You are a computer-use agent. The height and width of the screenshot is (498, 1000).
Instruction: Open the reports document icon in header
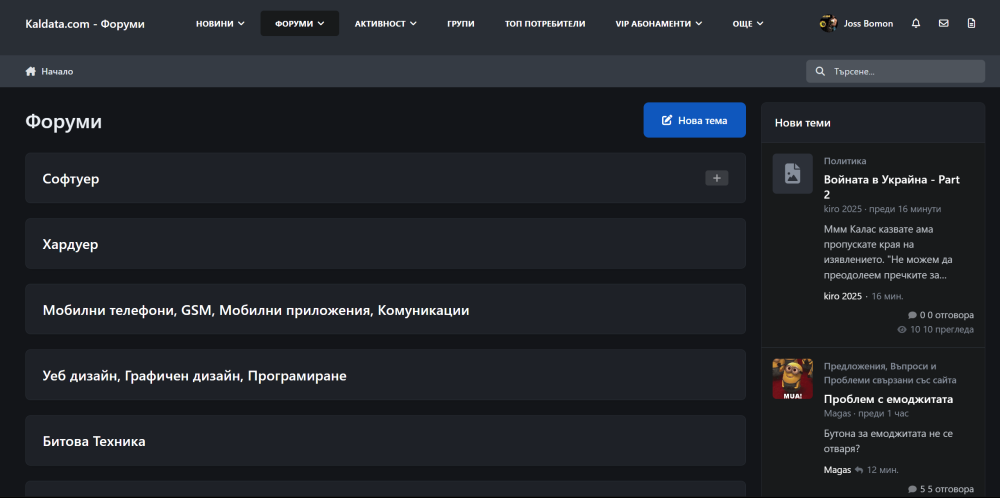(x=971, y=24)
